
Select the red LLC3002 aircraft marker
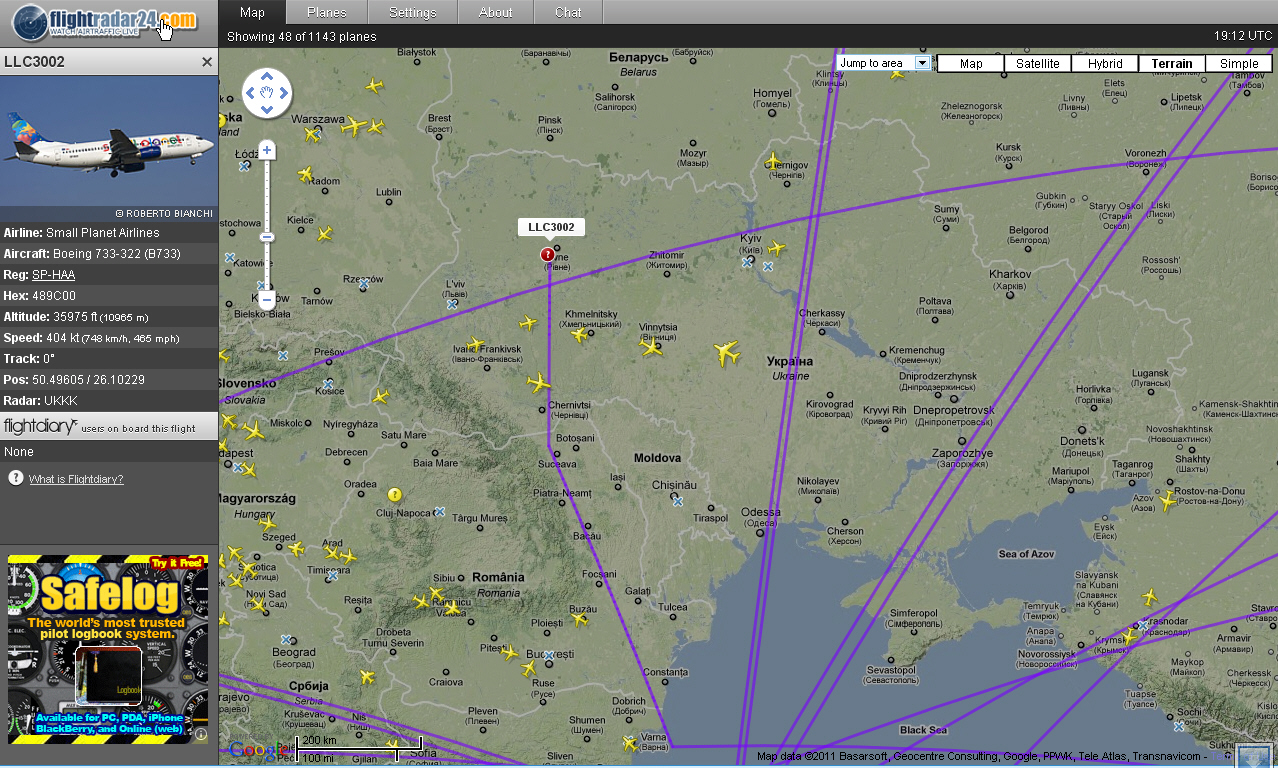tap(547, 255)
